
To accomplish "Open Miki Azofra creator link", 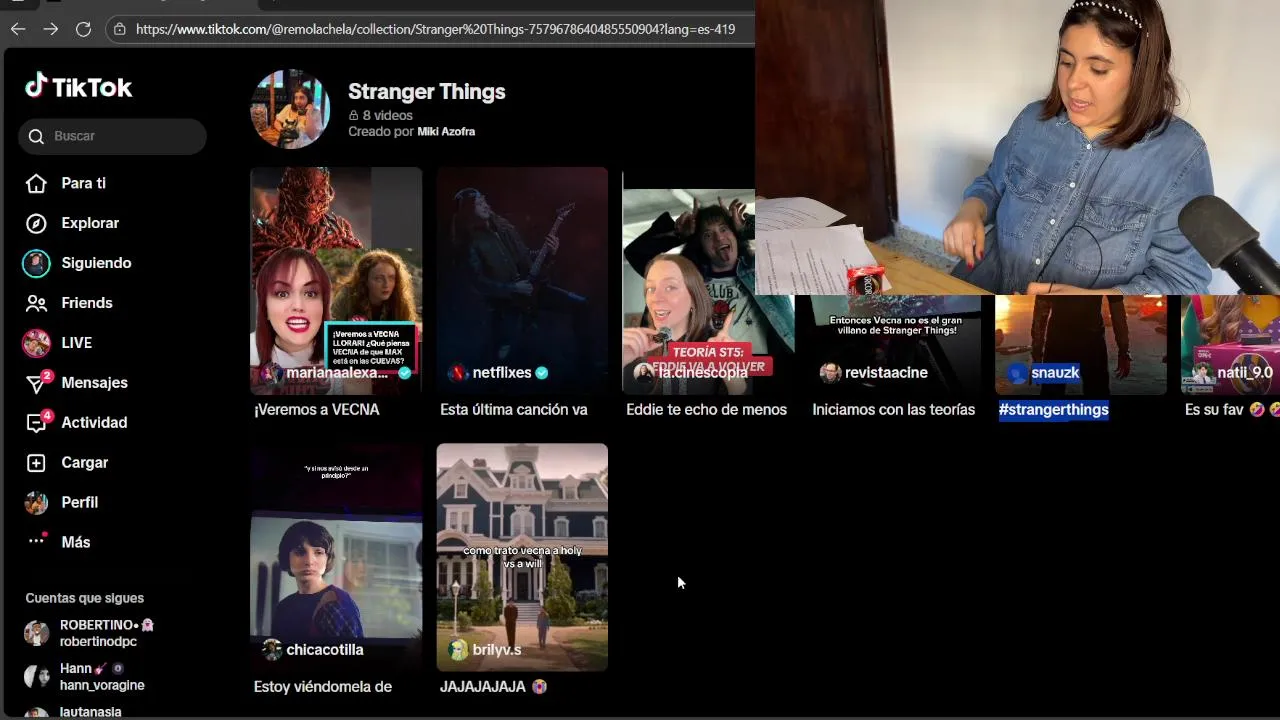I will [x=446, y=131].
